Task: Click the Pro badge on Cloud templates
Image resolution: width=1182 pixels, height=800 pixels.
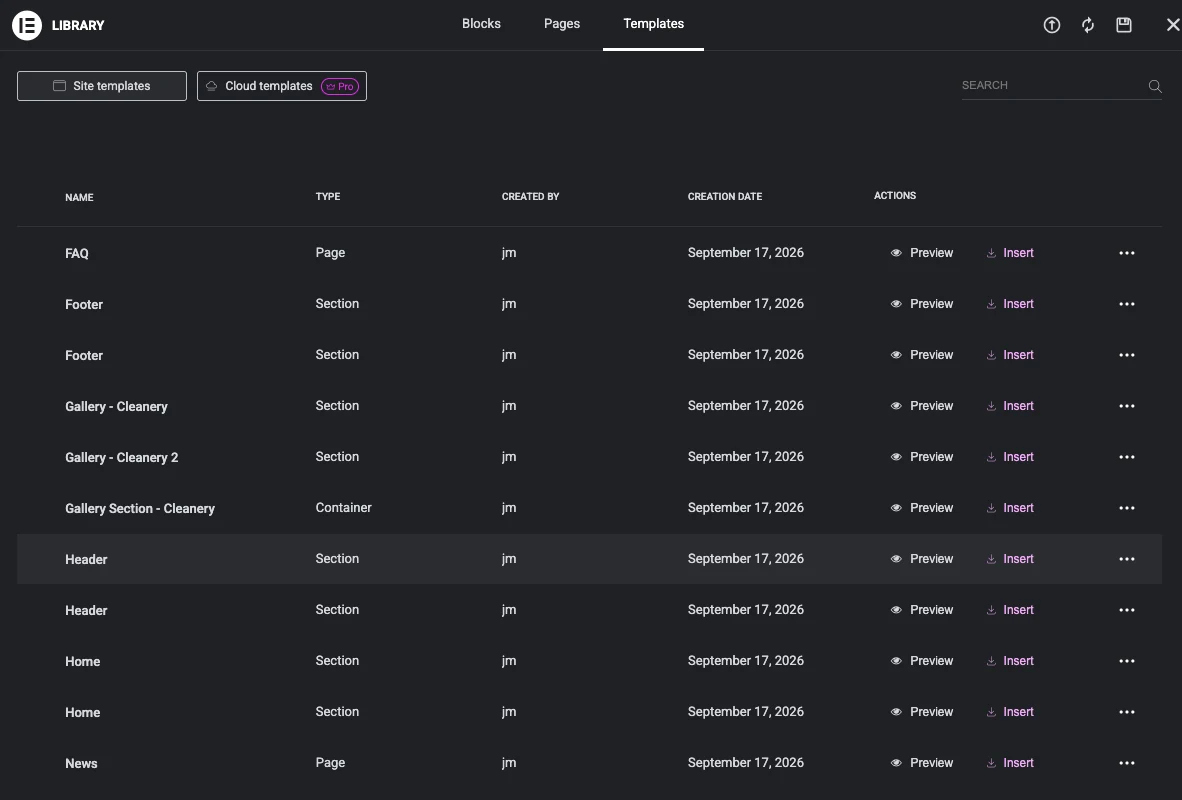Action: click(340, 87)
